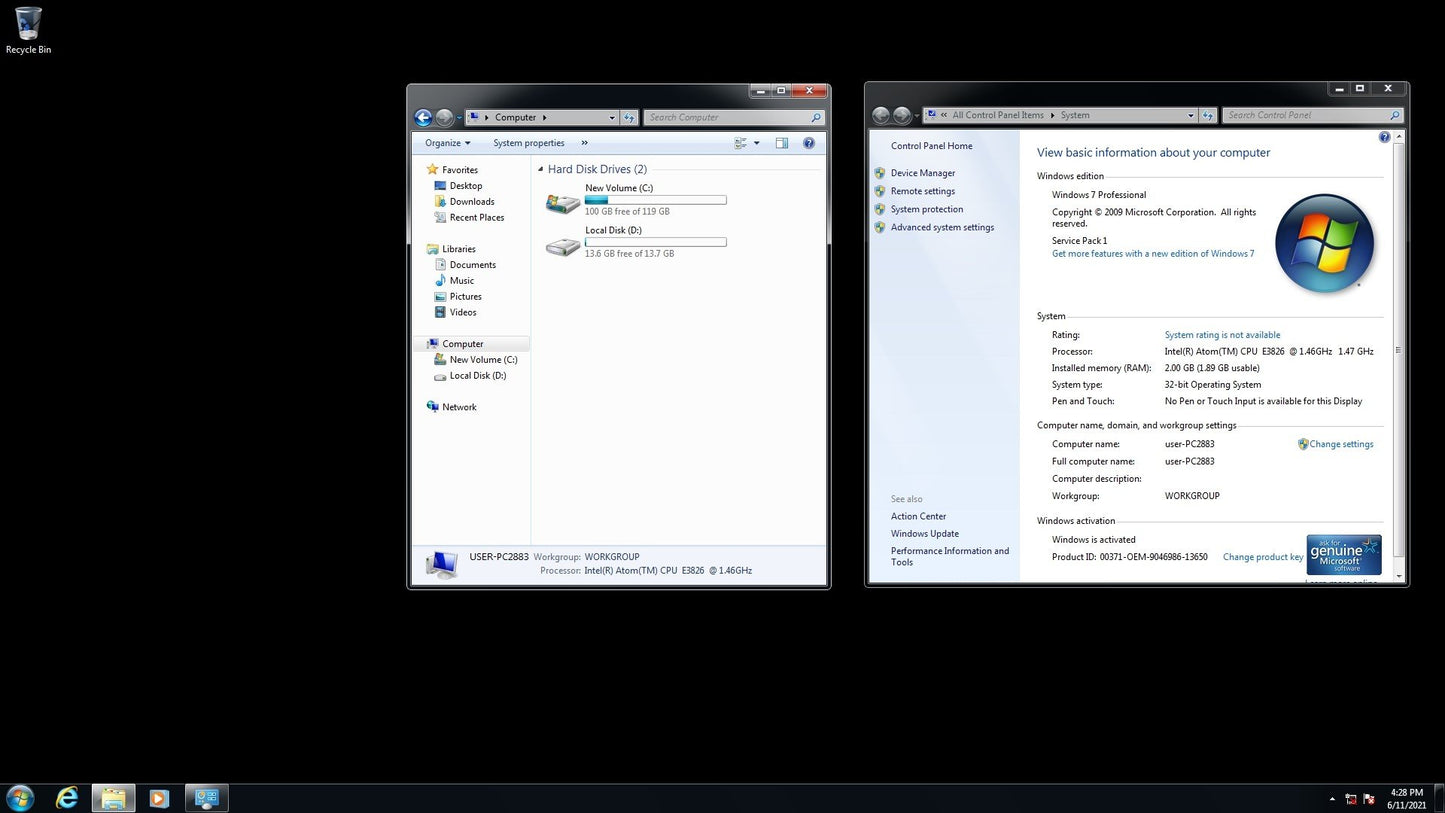Click the search magnifier in Computer window

(816, 118)
